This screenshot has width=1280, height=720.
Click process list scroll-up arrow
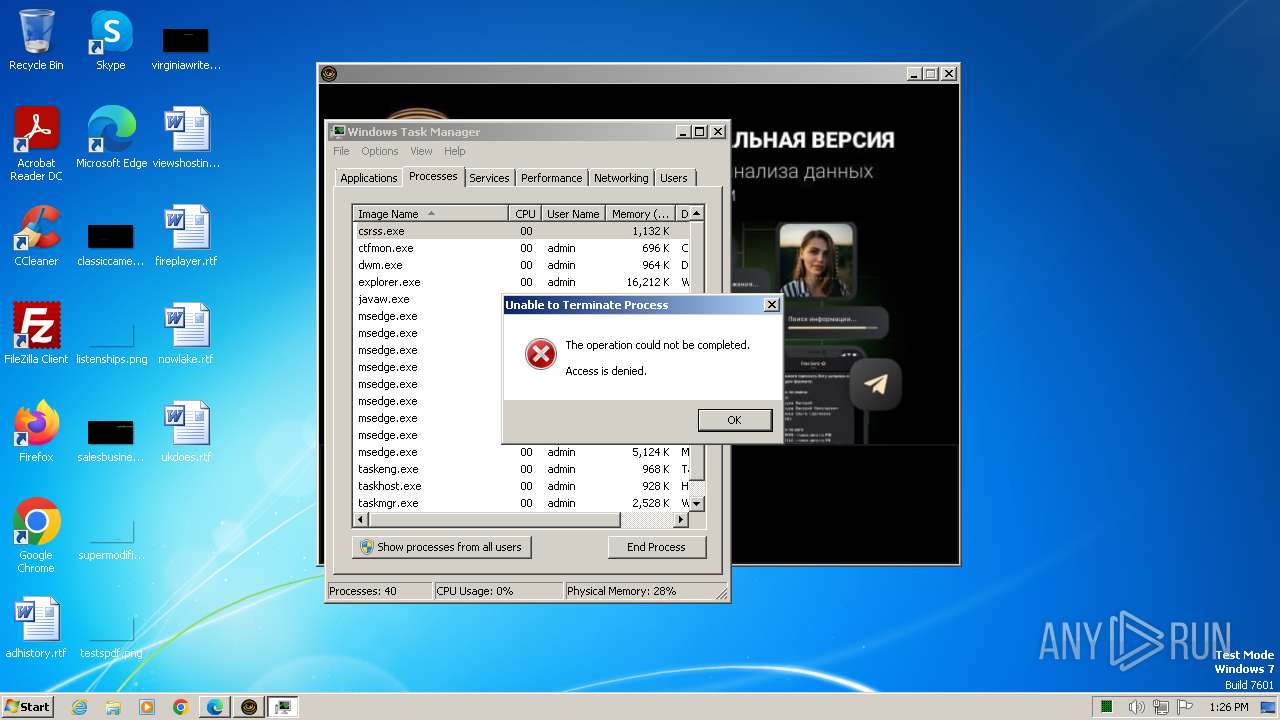coord(697,213)
